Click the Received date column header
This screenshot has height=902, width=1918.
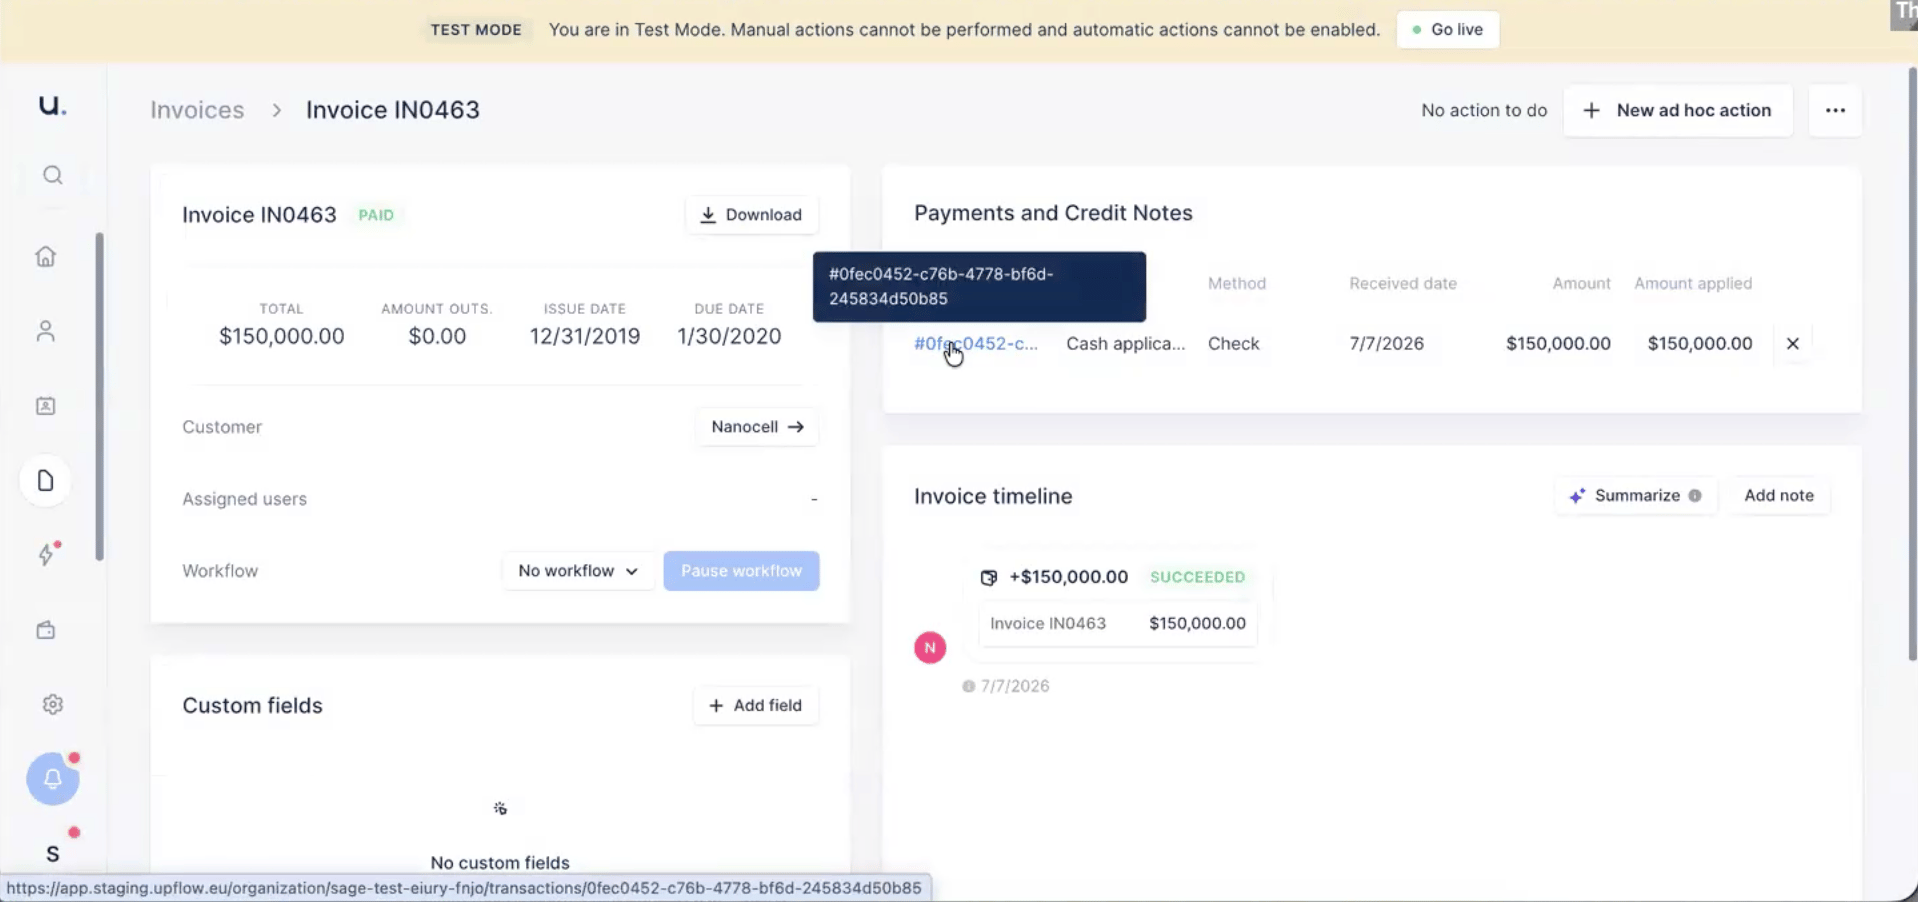coord(1403,283)
